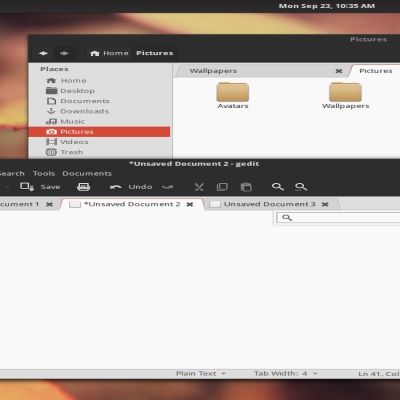Go back with the file manager arrow
Viewport: 400px width, 400px height.
43,53
